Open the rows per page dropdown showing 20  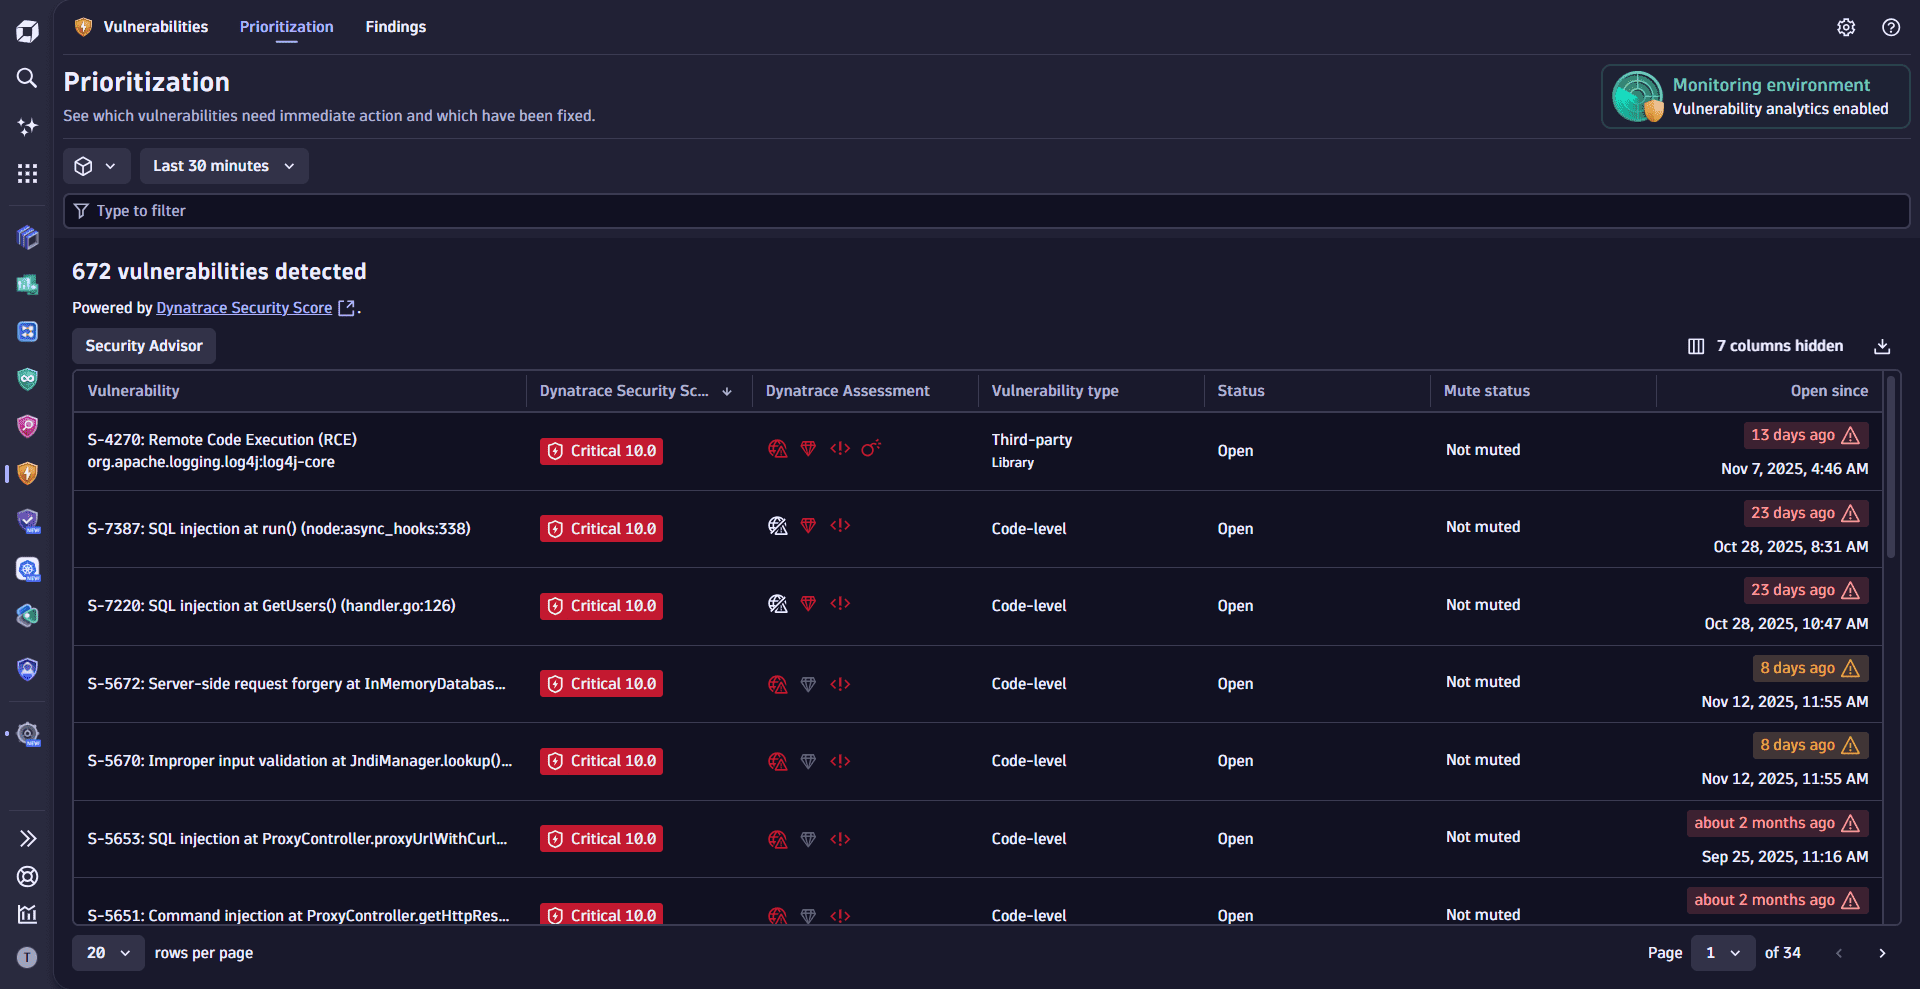click(x=107, y=953)
